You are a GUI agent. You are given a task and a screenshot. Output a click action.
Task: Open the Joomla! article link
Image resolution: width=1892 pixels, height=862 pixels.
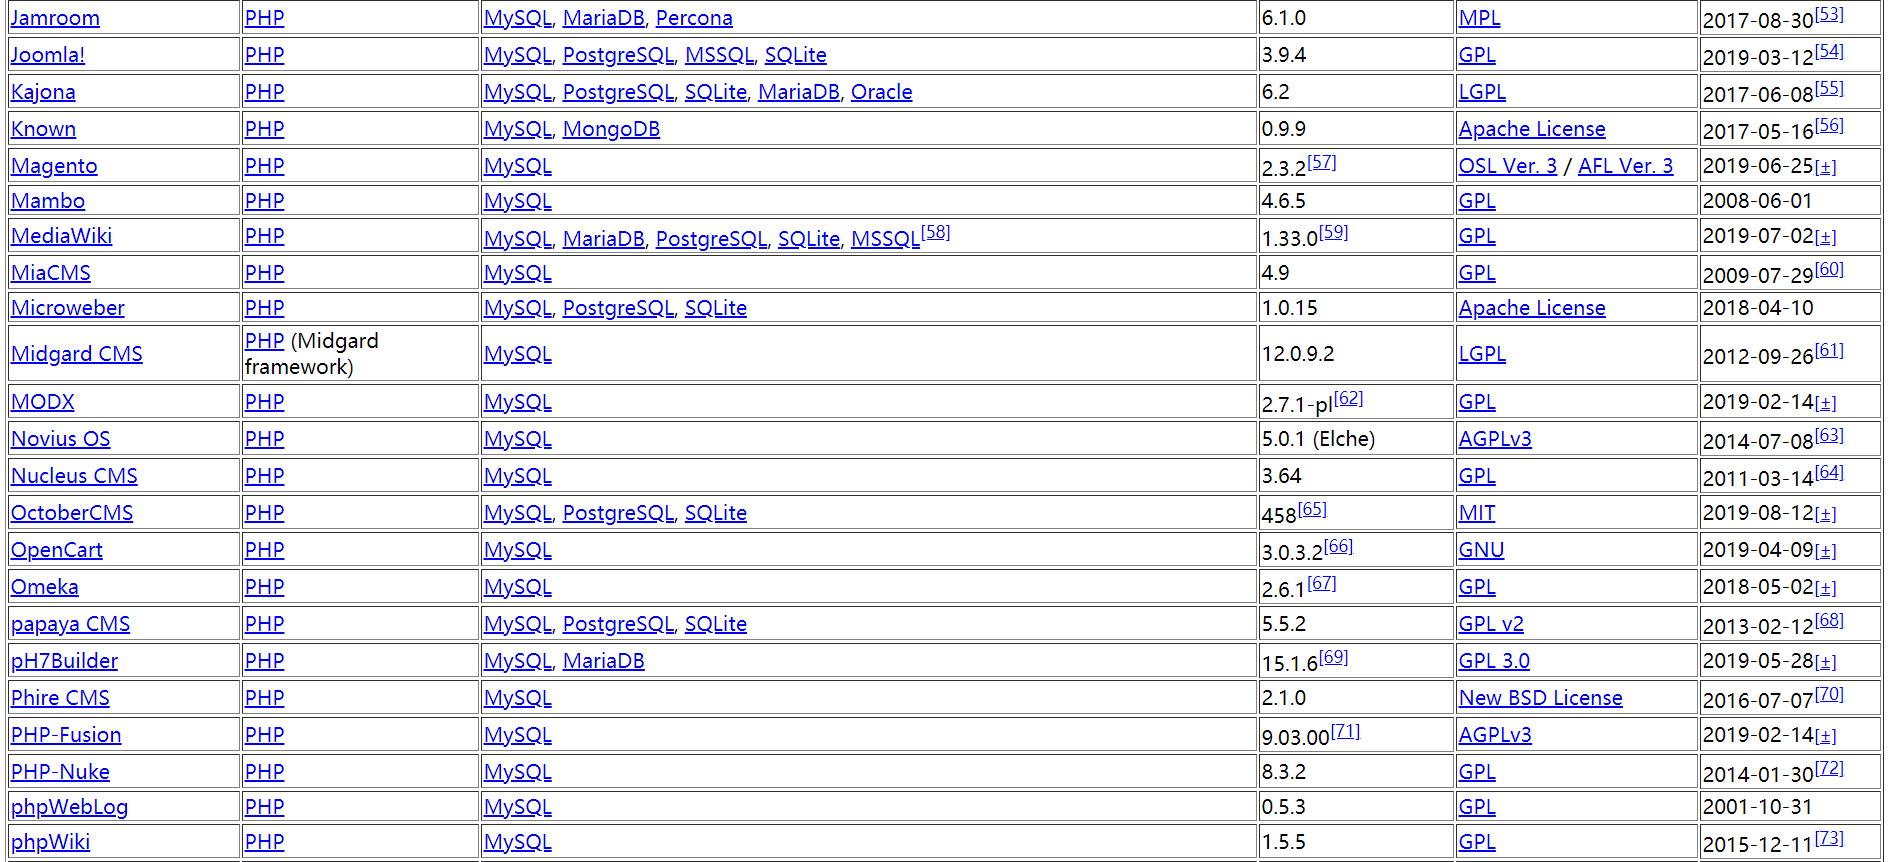(48, 55)
